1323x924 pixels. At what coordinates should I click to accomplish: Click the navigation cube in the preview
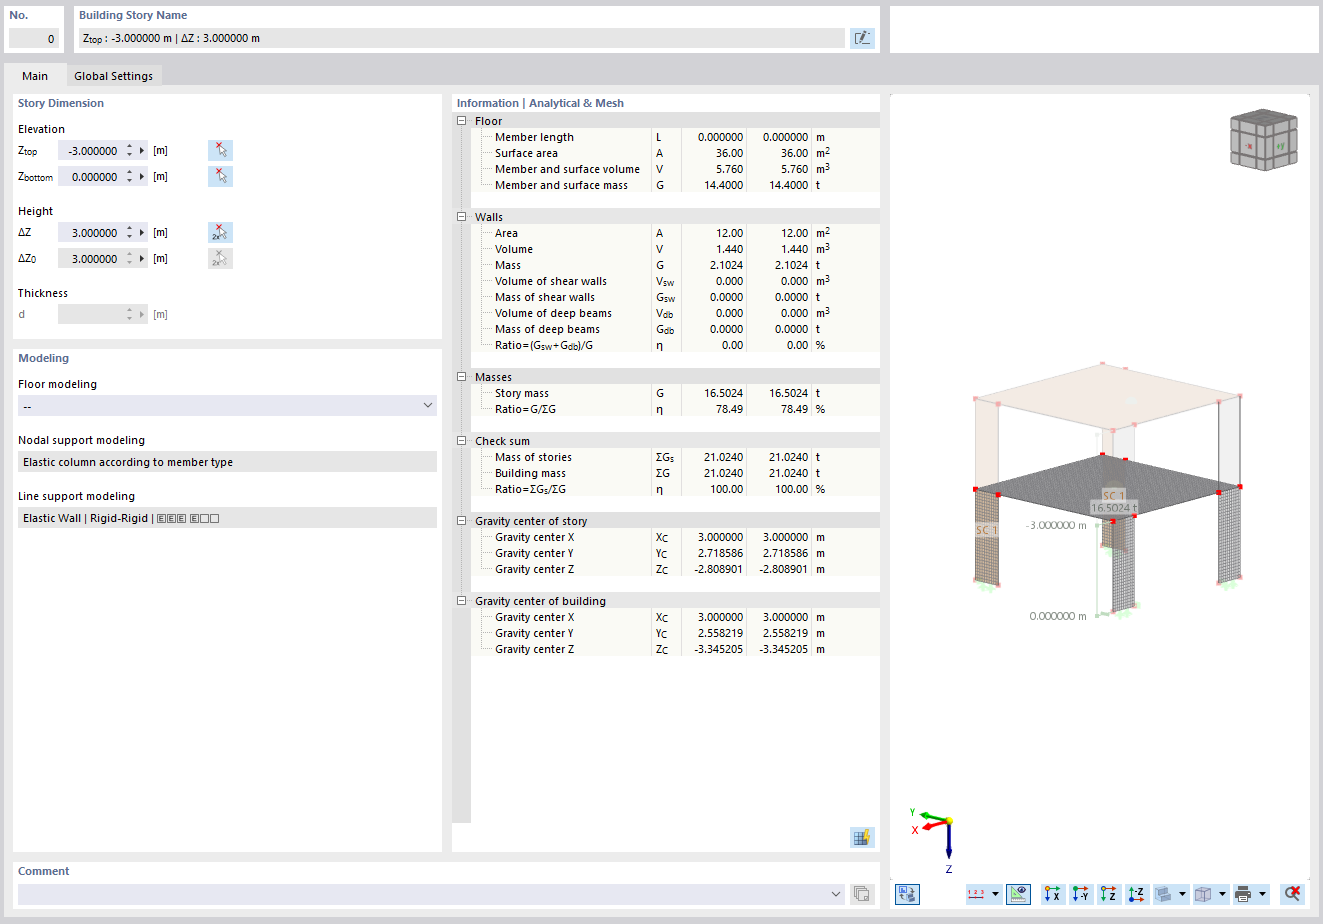[x=1263, y=141]
